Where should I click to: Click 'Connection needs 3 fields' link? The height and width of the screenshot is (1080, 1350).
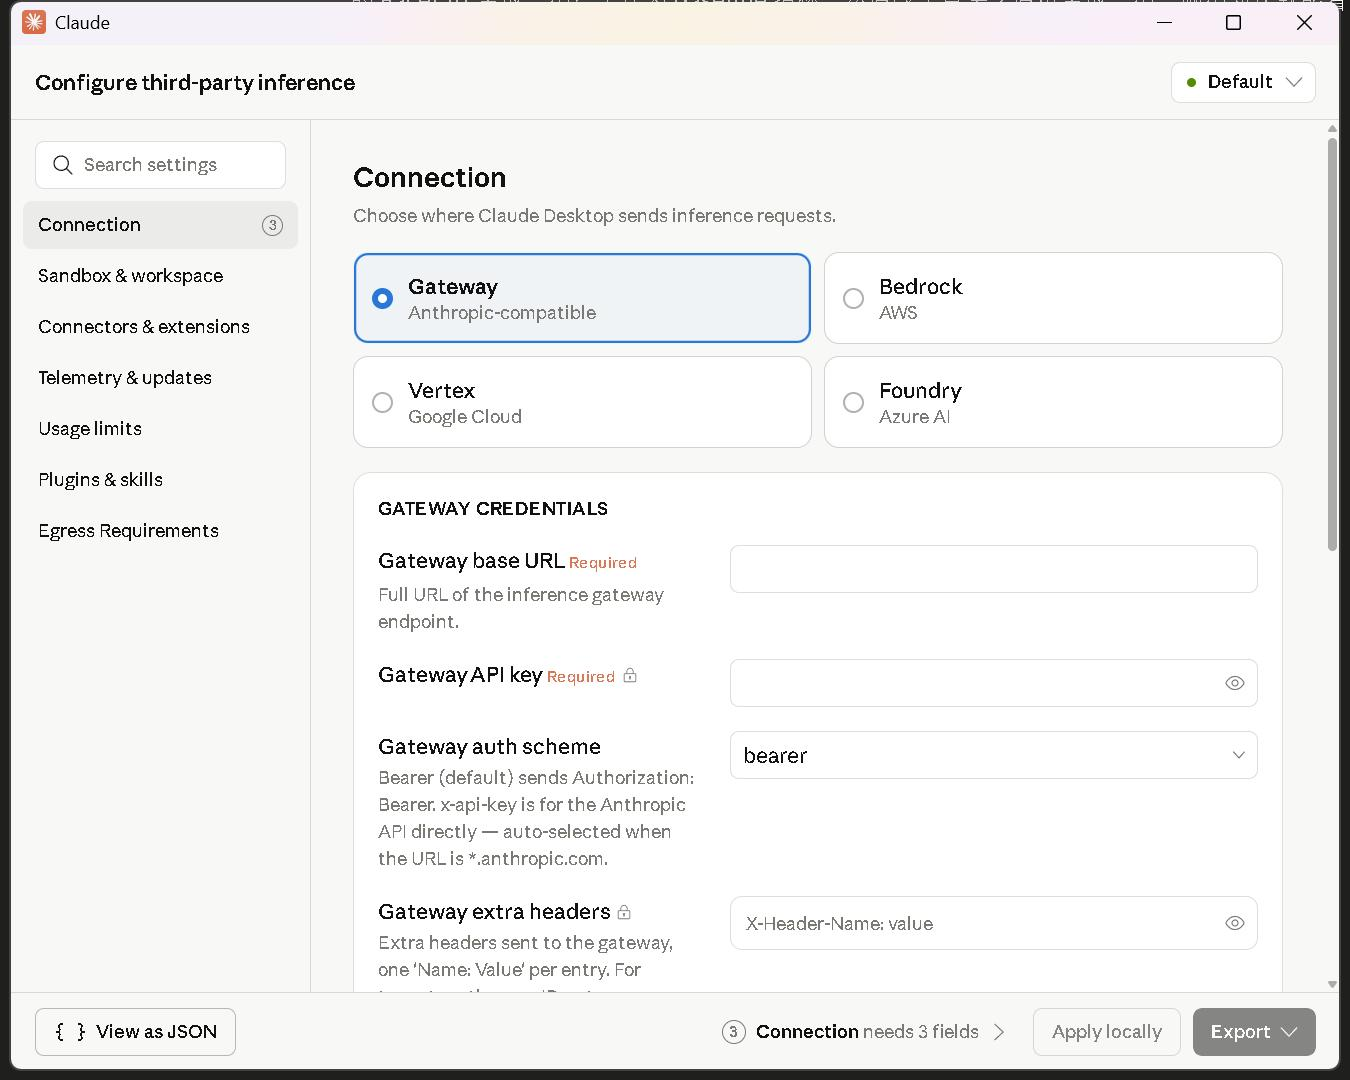pos(866,1032)
